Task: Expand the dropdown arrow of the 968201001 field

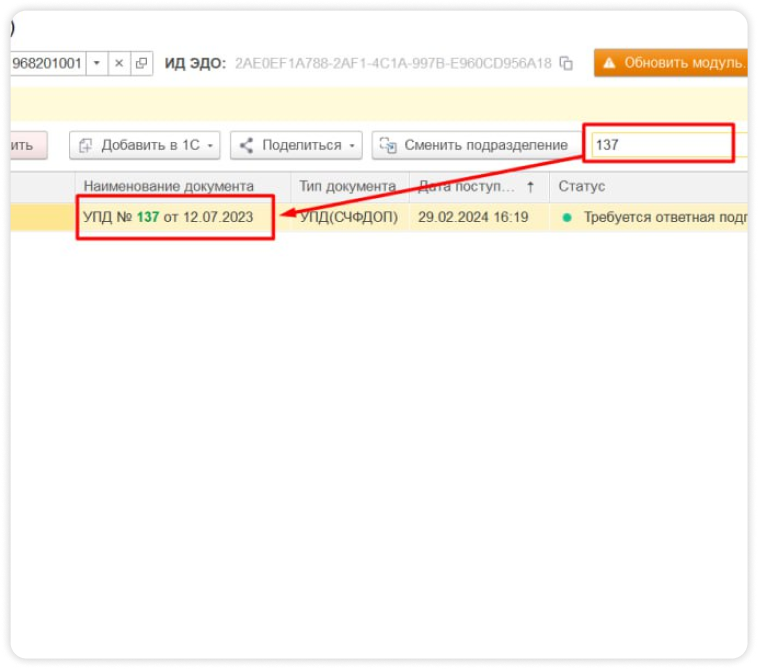Action: tap(97, 63)
